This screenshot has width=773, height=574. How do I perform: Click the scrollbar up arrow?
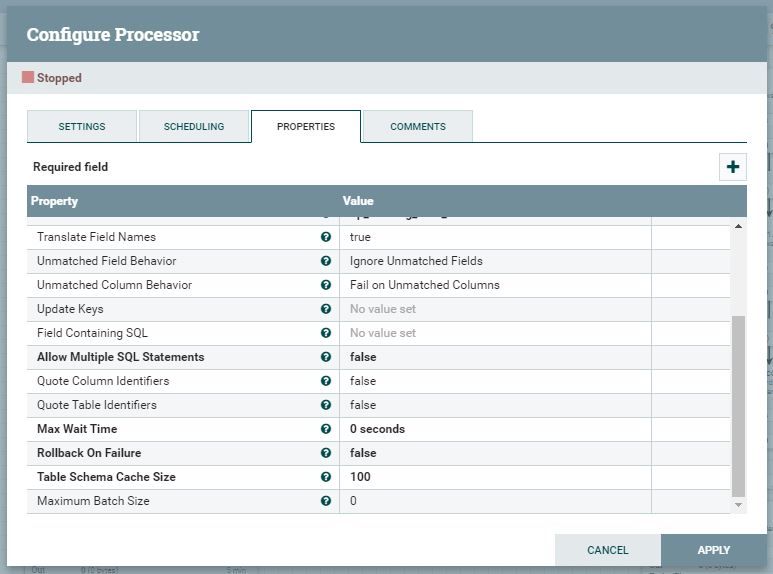coord(738,226)
